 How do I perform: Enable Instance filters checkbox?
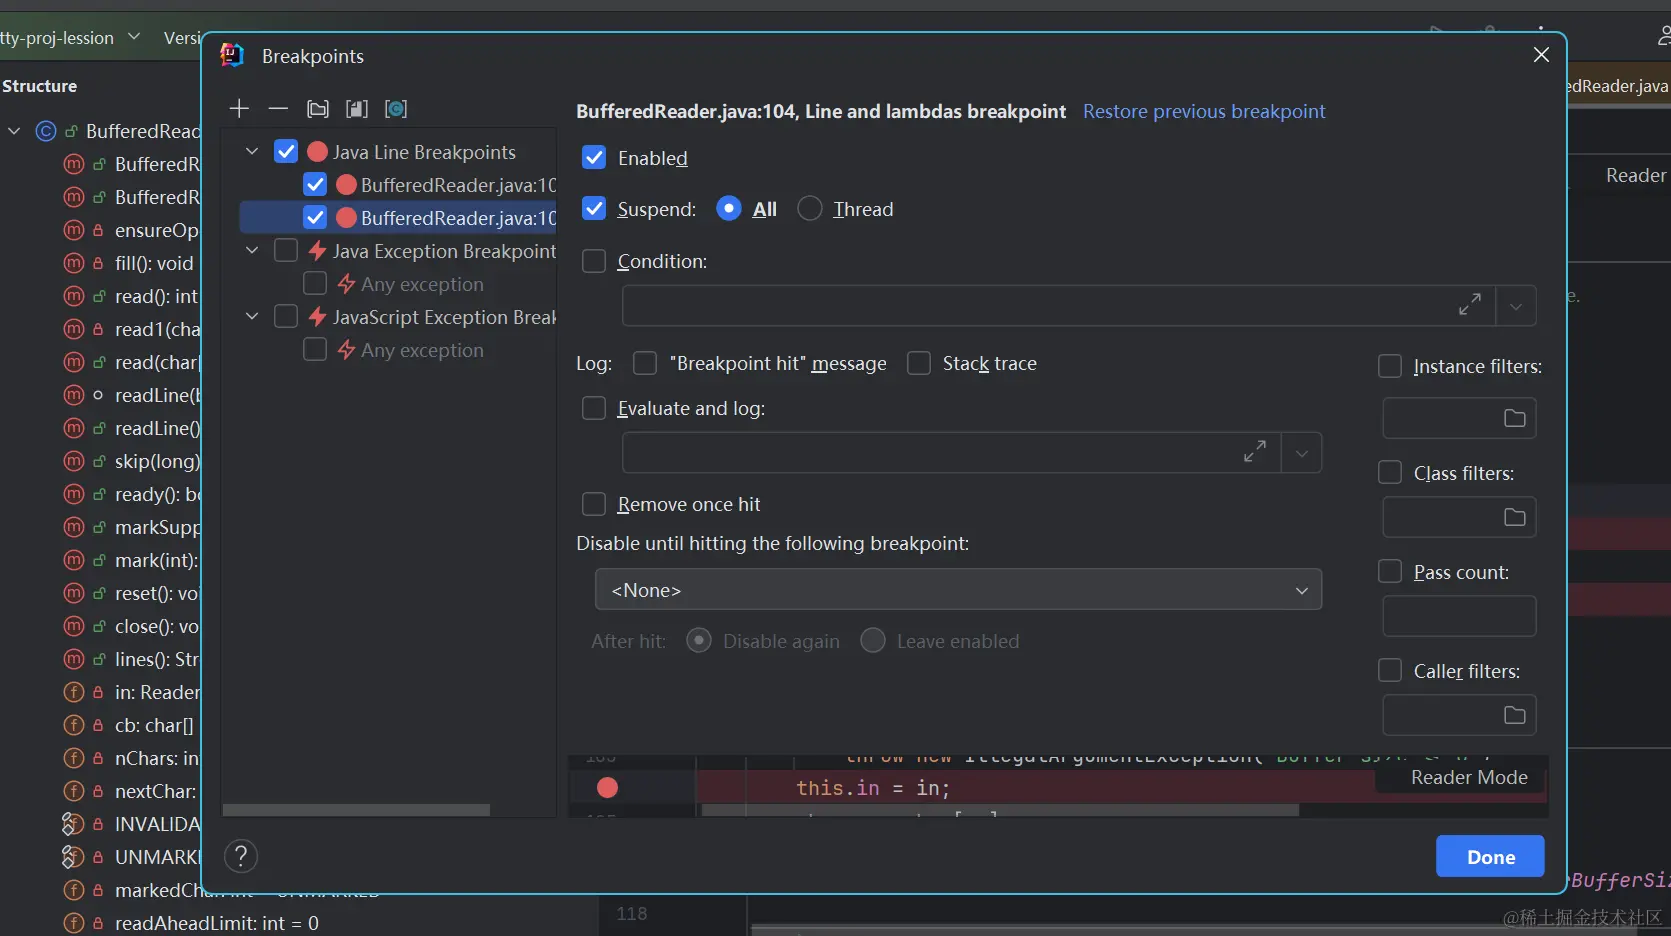point(1390,366)
